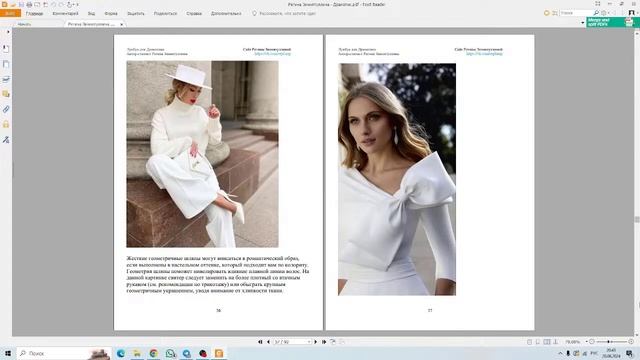Image resolution: width=640 pixels, height=360 pixels.
Task: Select facing pages view mode icon
Action: click(547, 342)
